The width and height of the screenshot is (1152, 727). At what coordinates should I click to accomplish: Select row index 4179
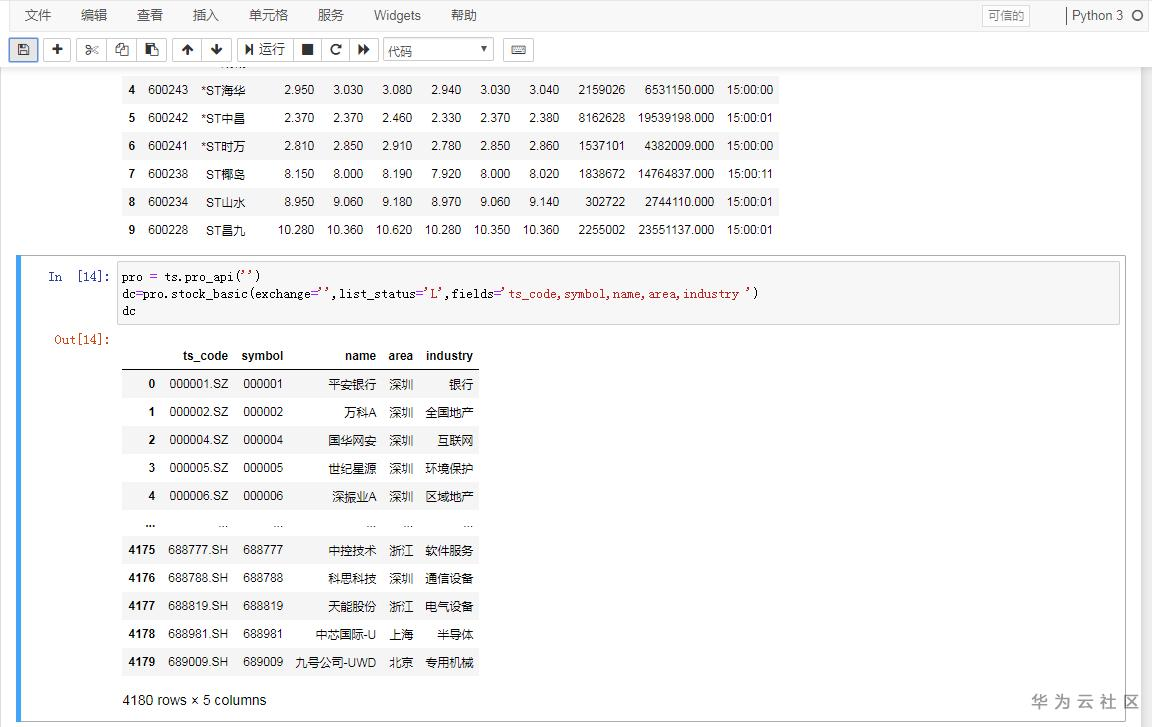(142, 662)
